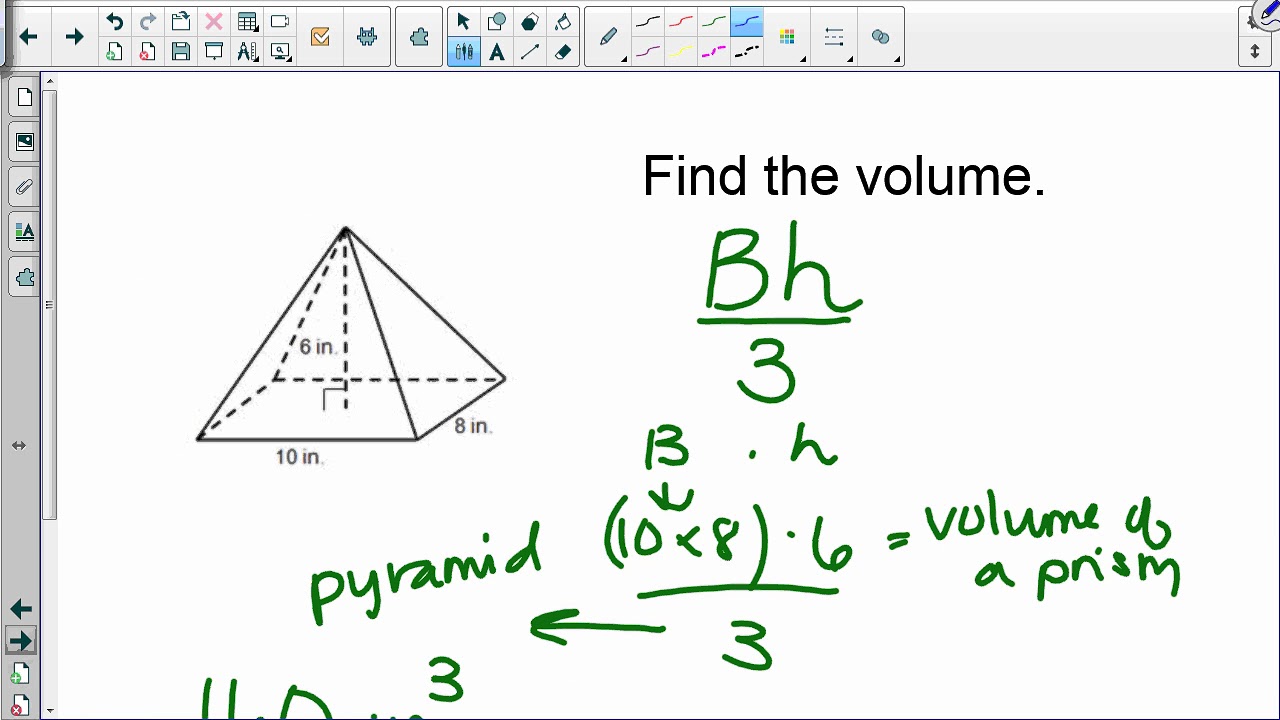Viewport: 1280px width, 720px height.
Task: Move the toolbar with up-down arrow button
Action: pyautogui.click(x=1255, y=51)
